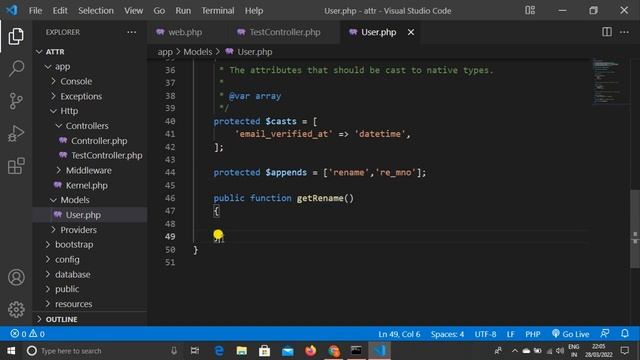Open File Explorer from the taskbar

tap(242, 351)
